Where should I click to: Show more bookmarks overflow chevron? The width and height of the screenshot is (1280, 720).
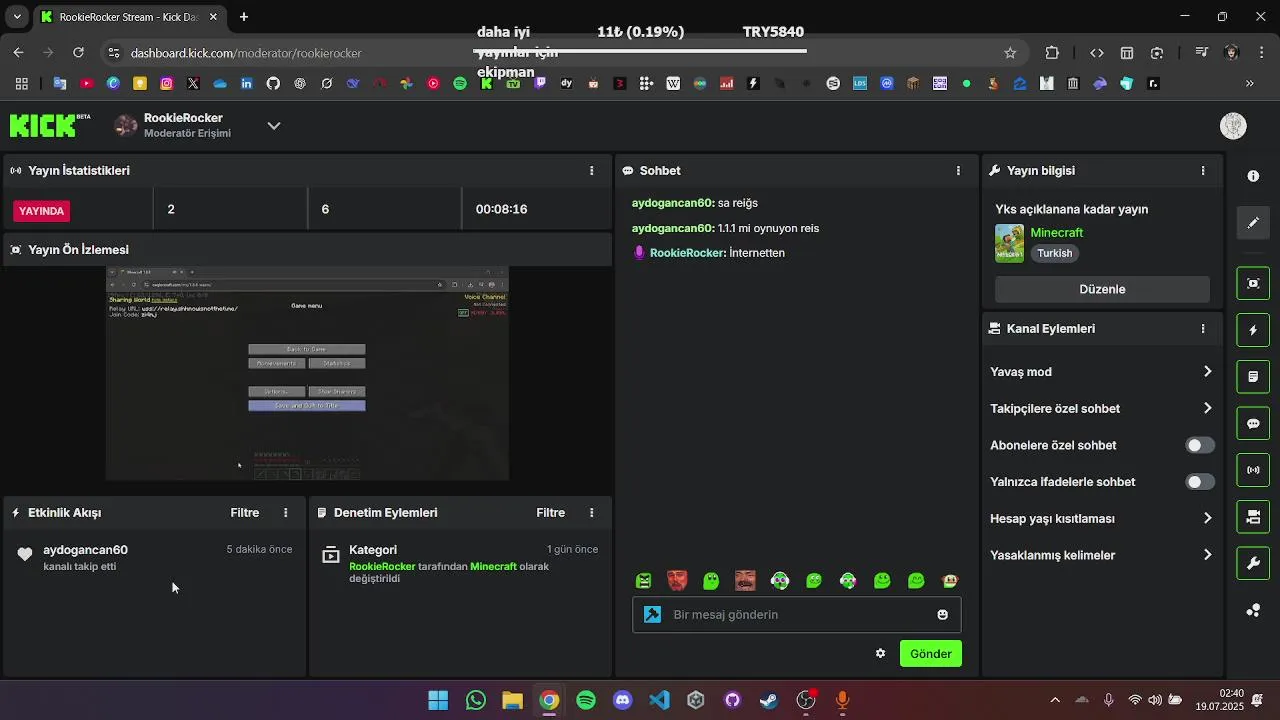pos(1249,84)
